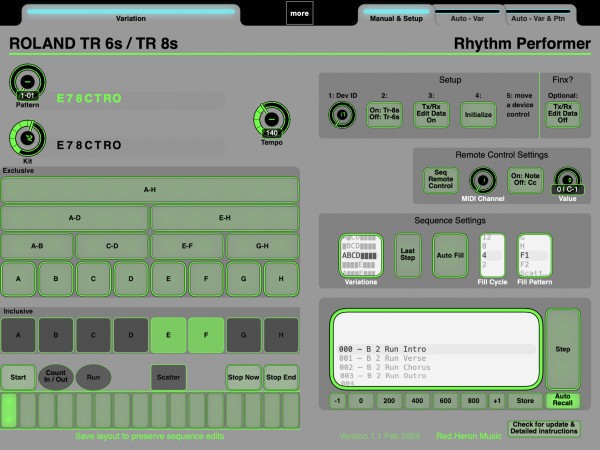
Task: Jump to sequence position 200
Action: click(389, 401)
